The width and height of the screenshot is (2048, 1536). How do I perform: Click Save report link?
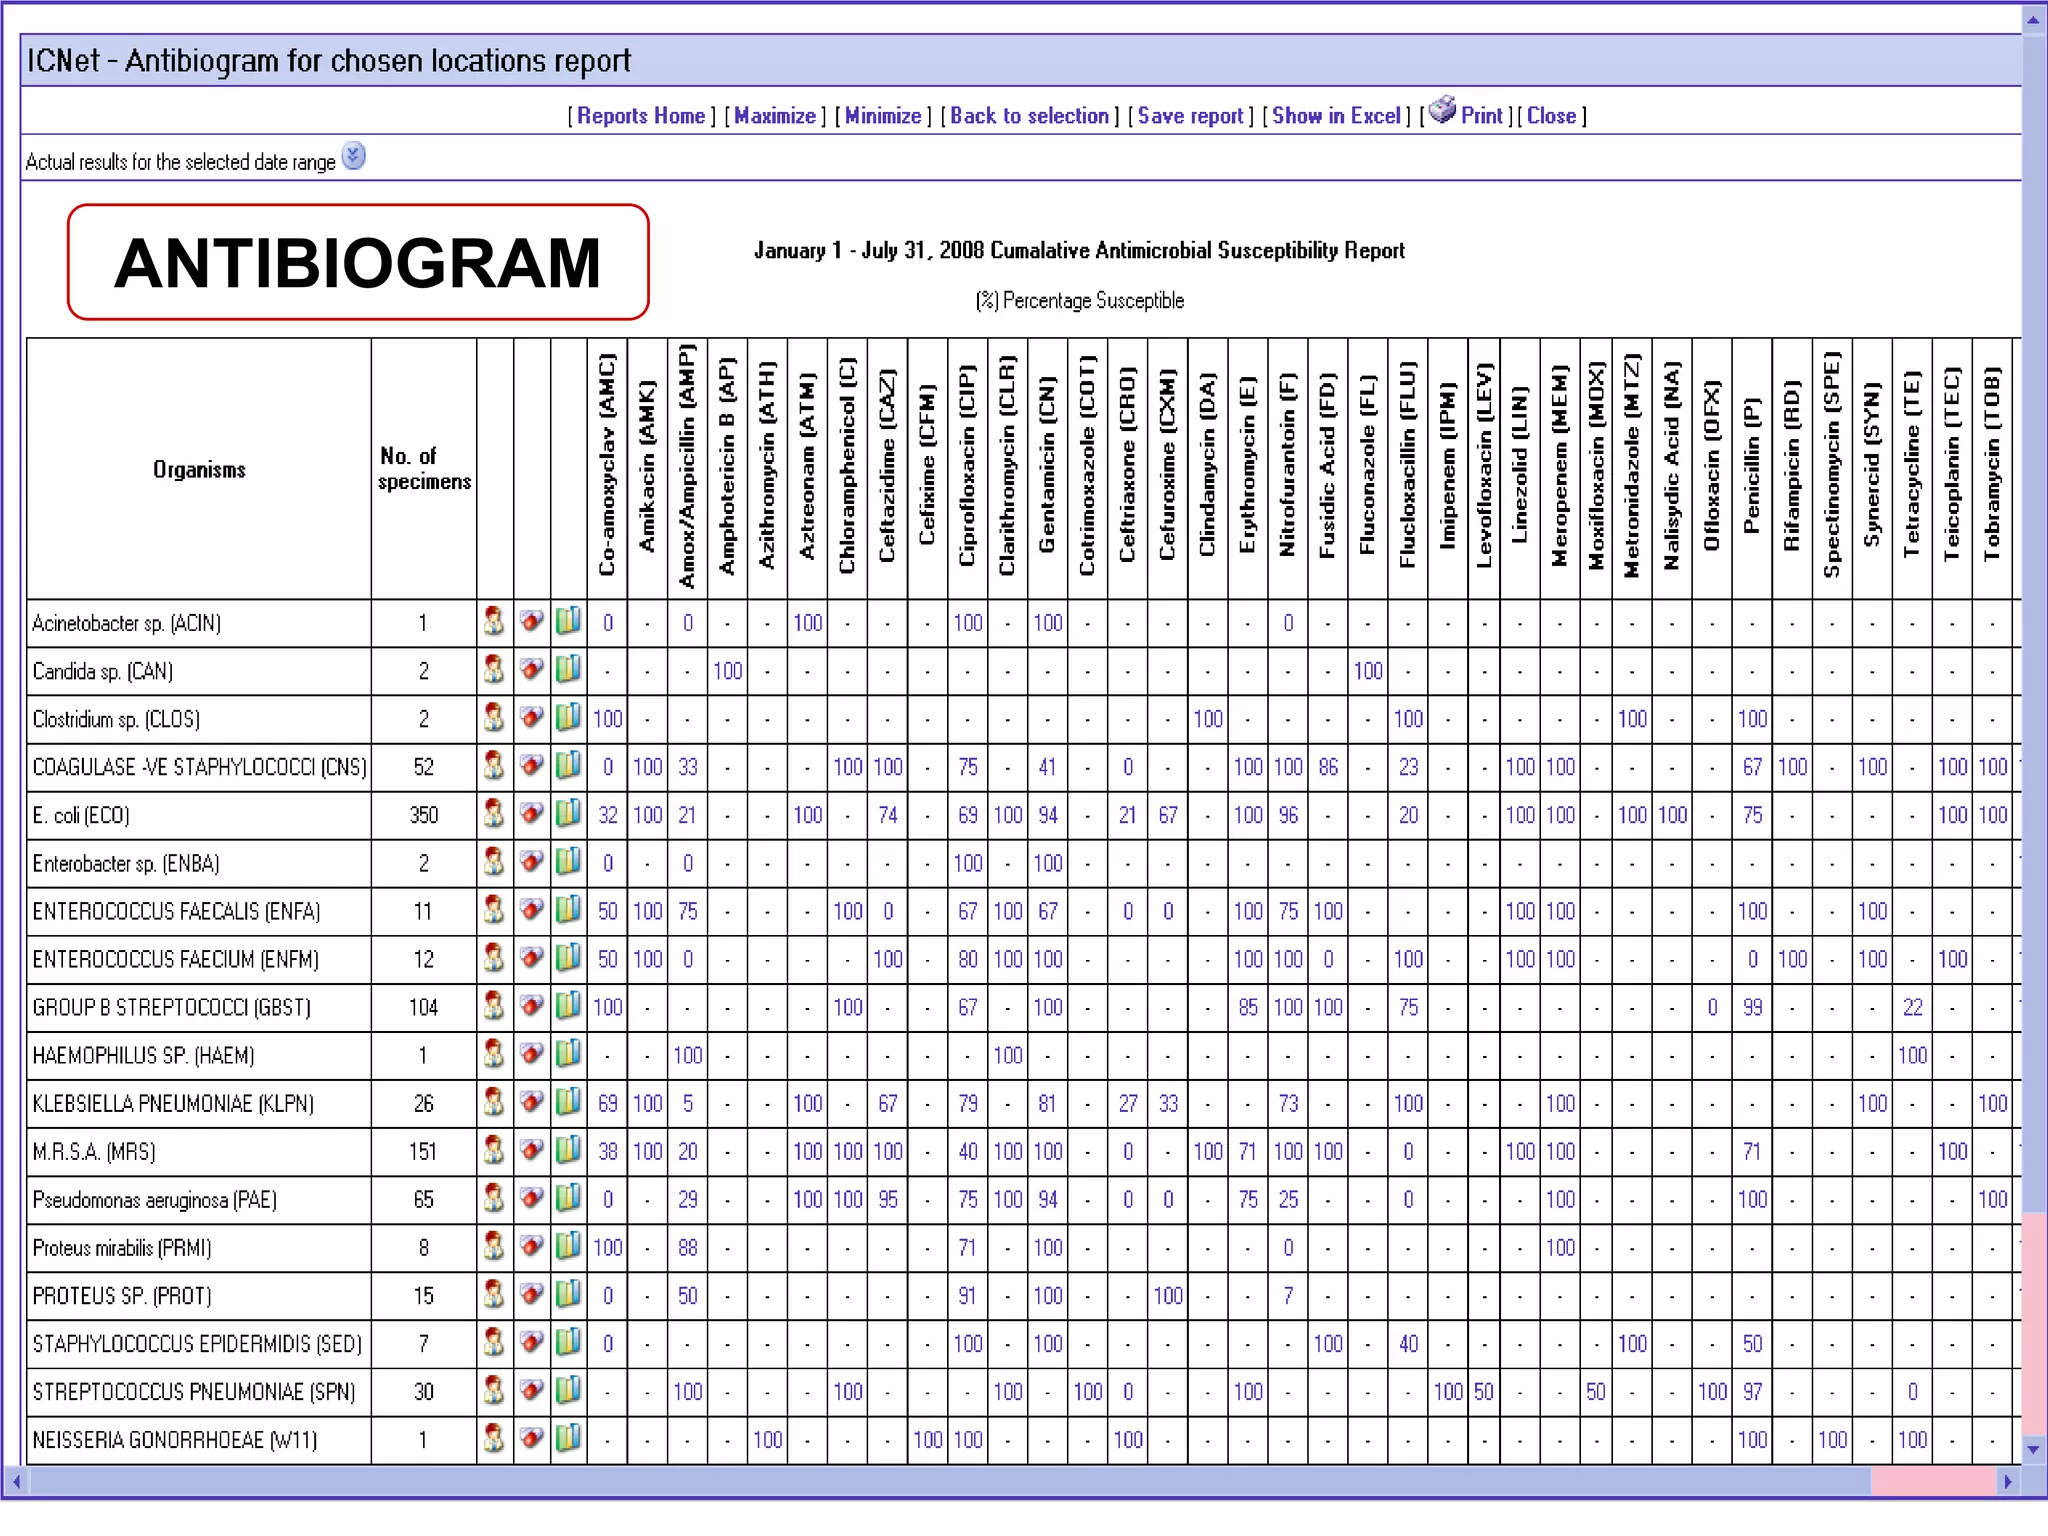[1190, 116]
